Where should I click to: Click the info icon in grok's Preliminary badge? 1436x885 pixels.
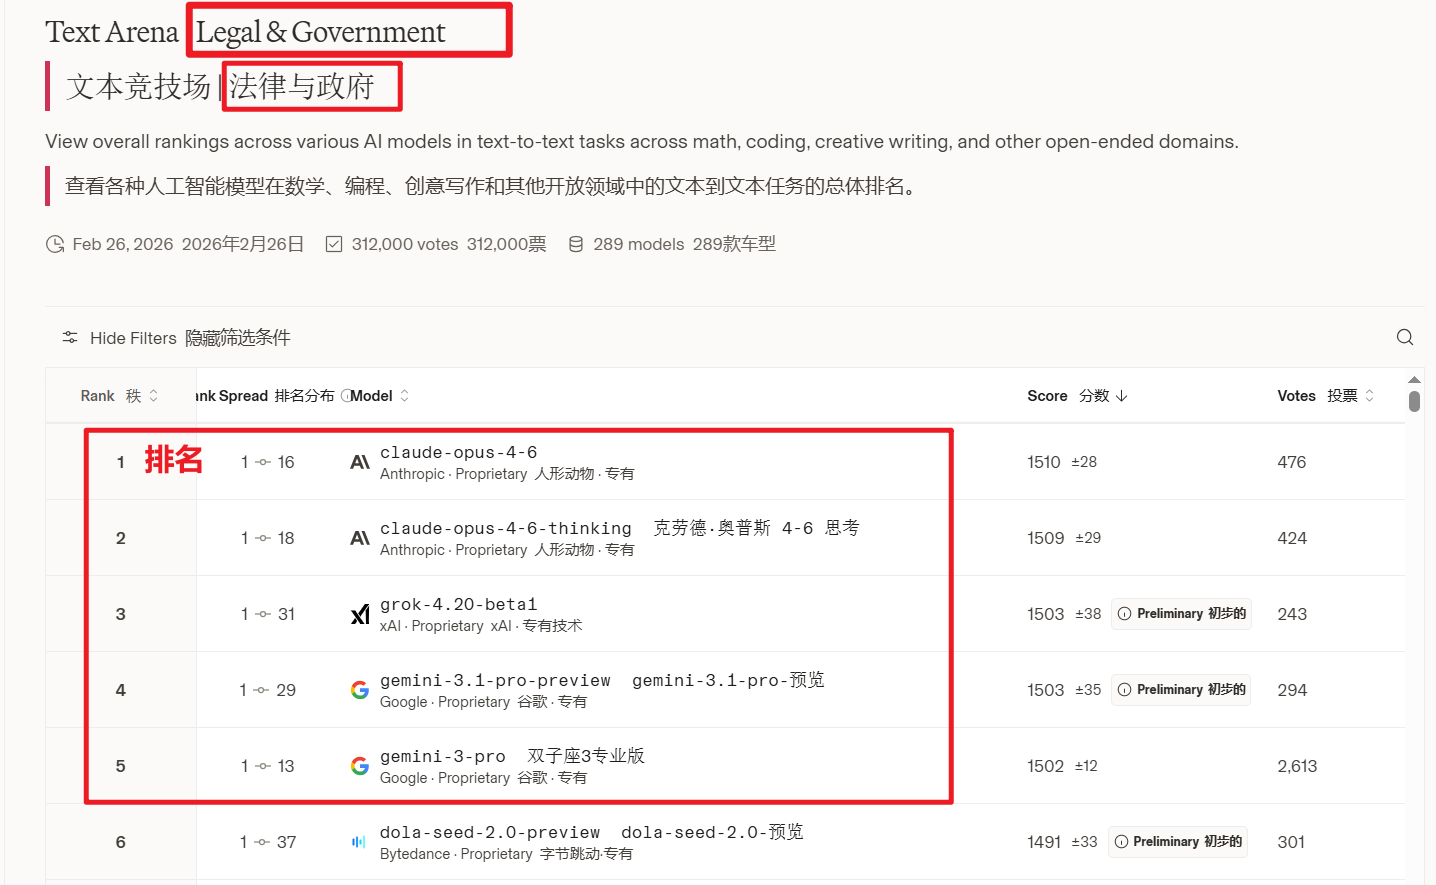coord(1125,614)
